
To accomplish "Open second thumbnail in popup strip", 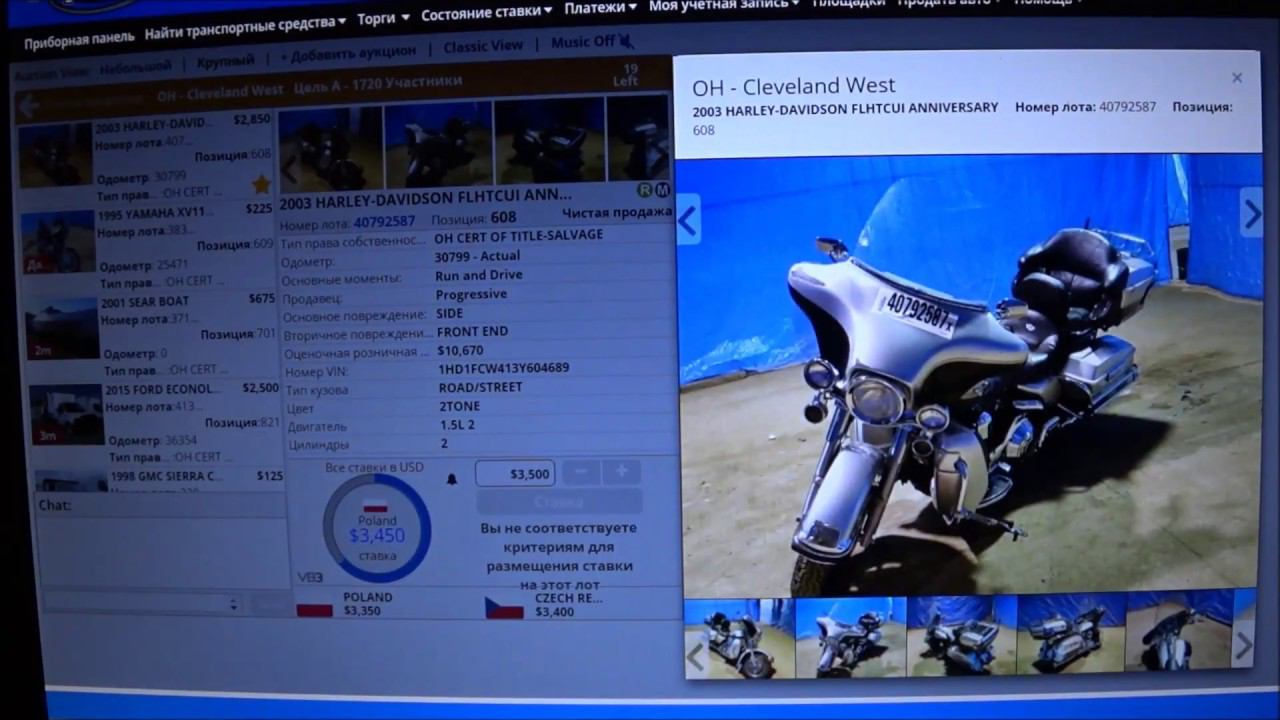I will point(850,636).
